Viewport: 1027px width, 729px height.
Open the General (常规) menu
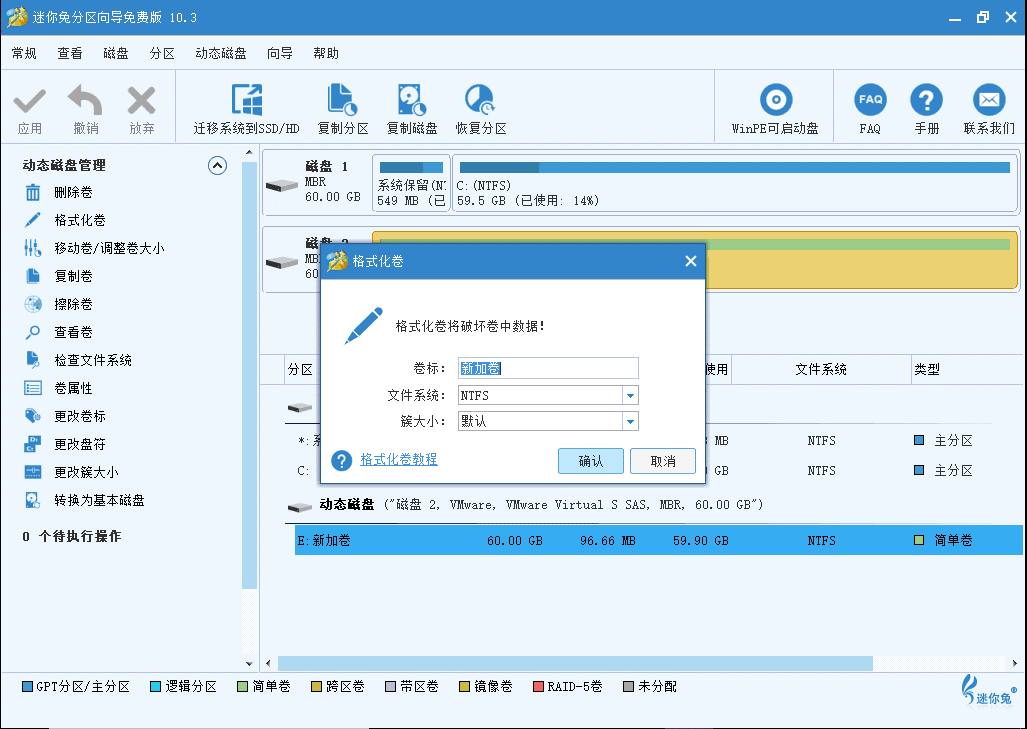pos(24,54)
